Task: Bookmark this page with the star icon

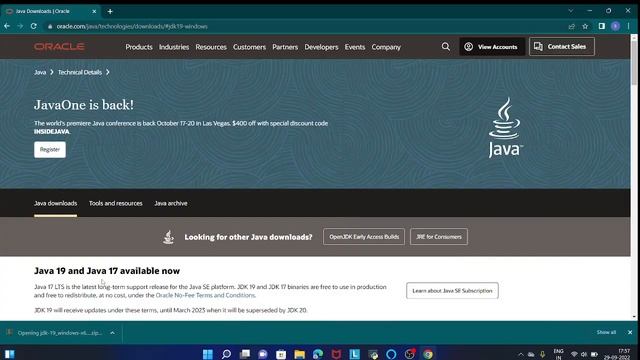Action: 585,26
